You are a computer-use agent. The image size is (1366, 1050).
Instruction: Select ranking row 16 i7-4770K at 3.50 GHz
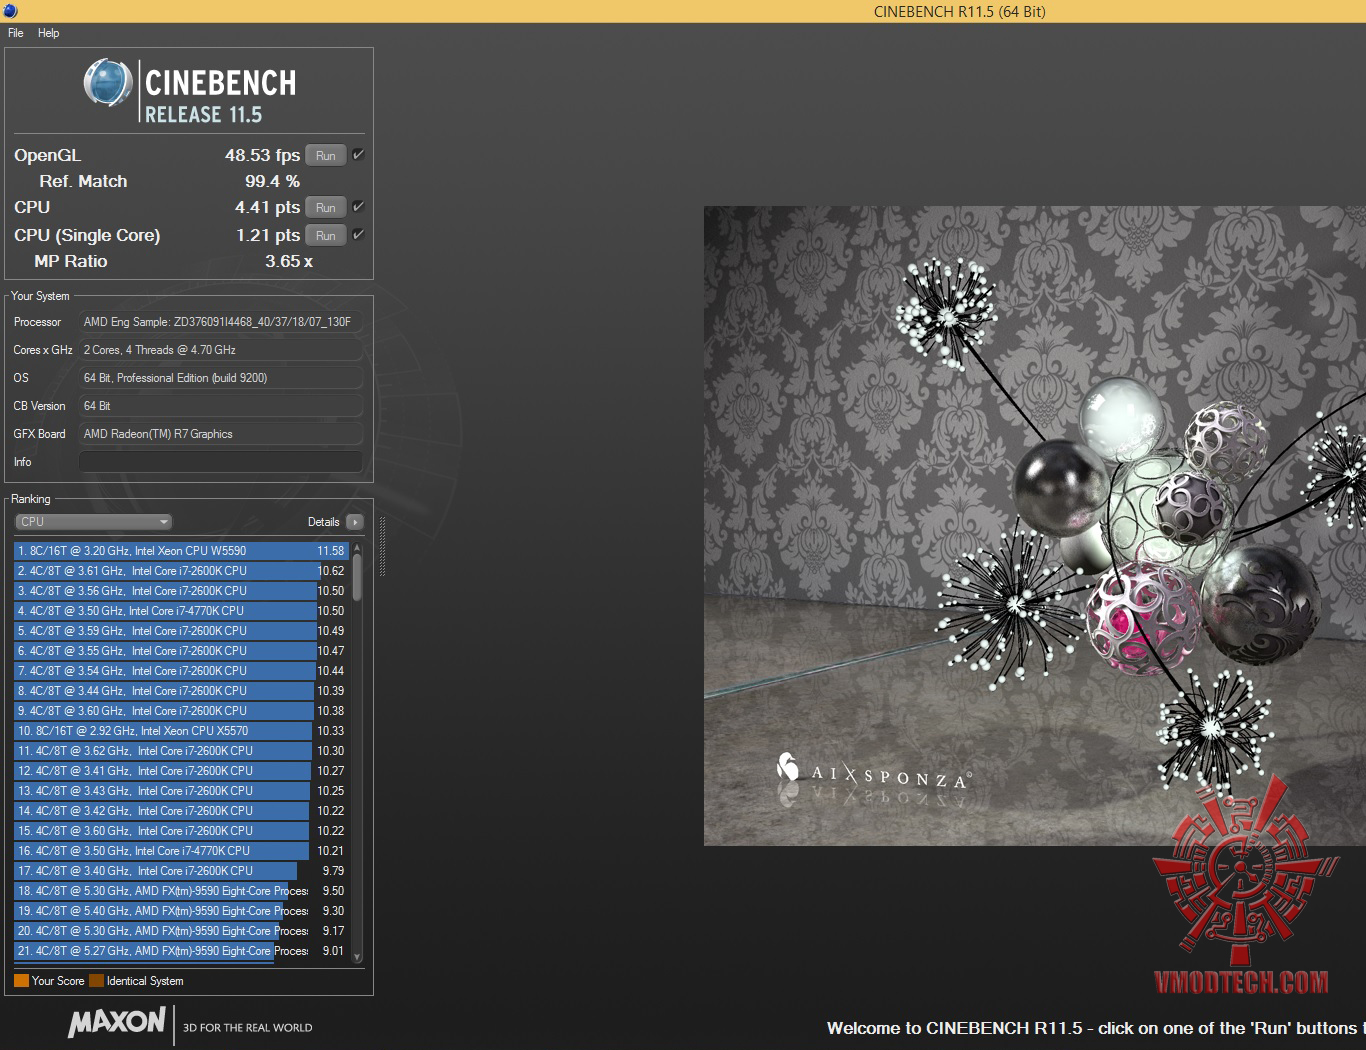pyautogui.click(x=181, y=851)
